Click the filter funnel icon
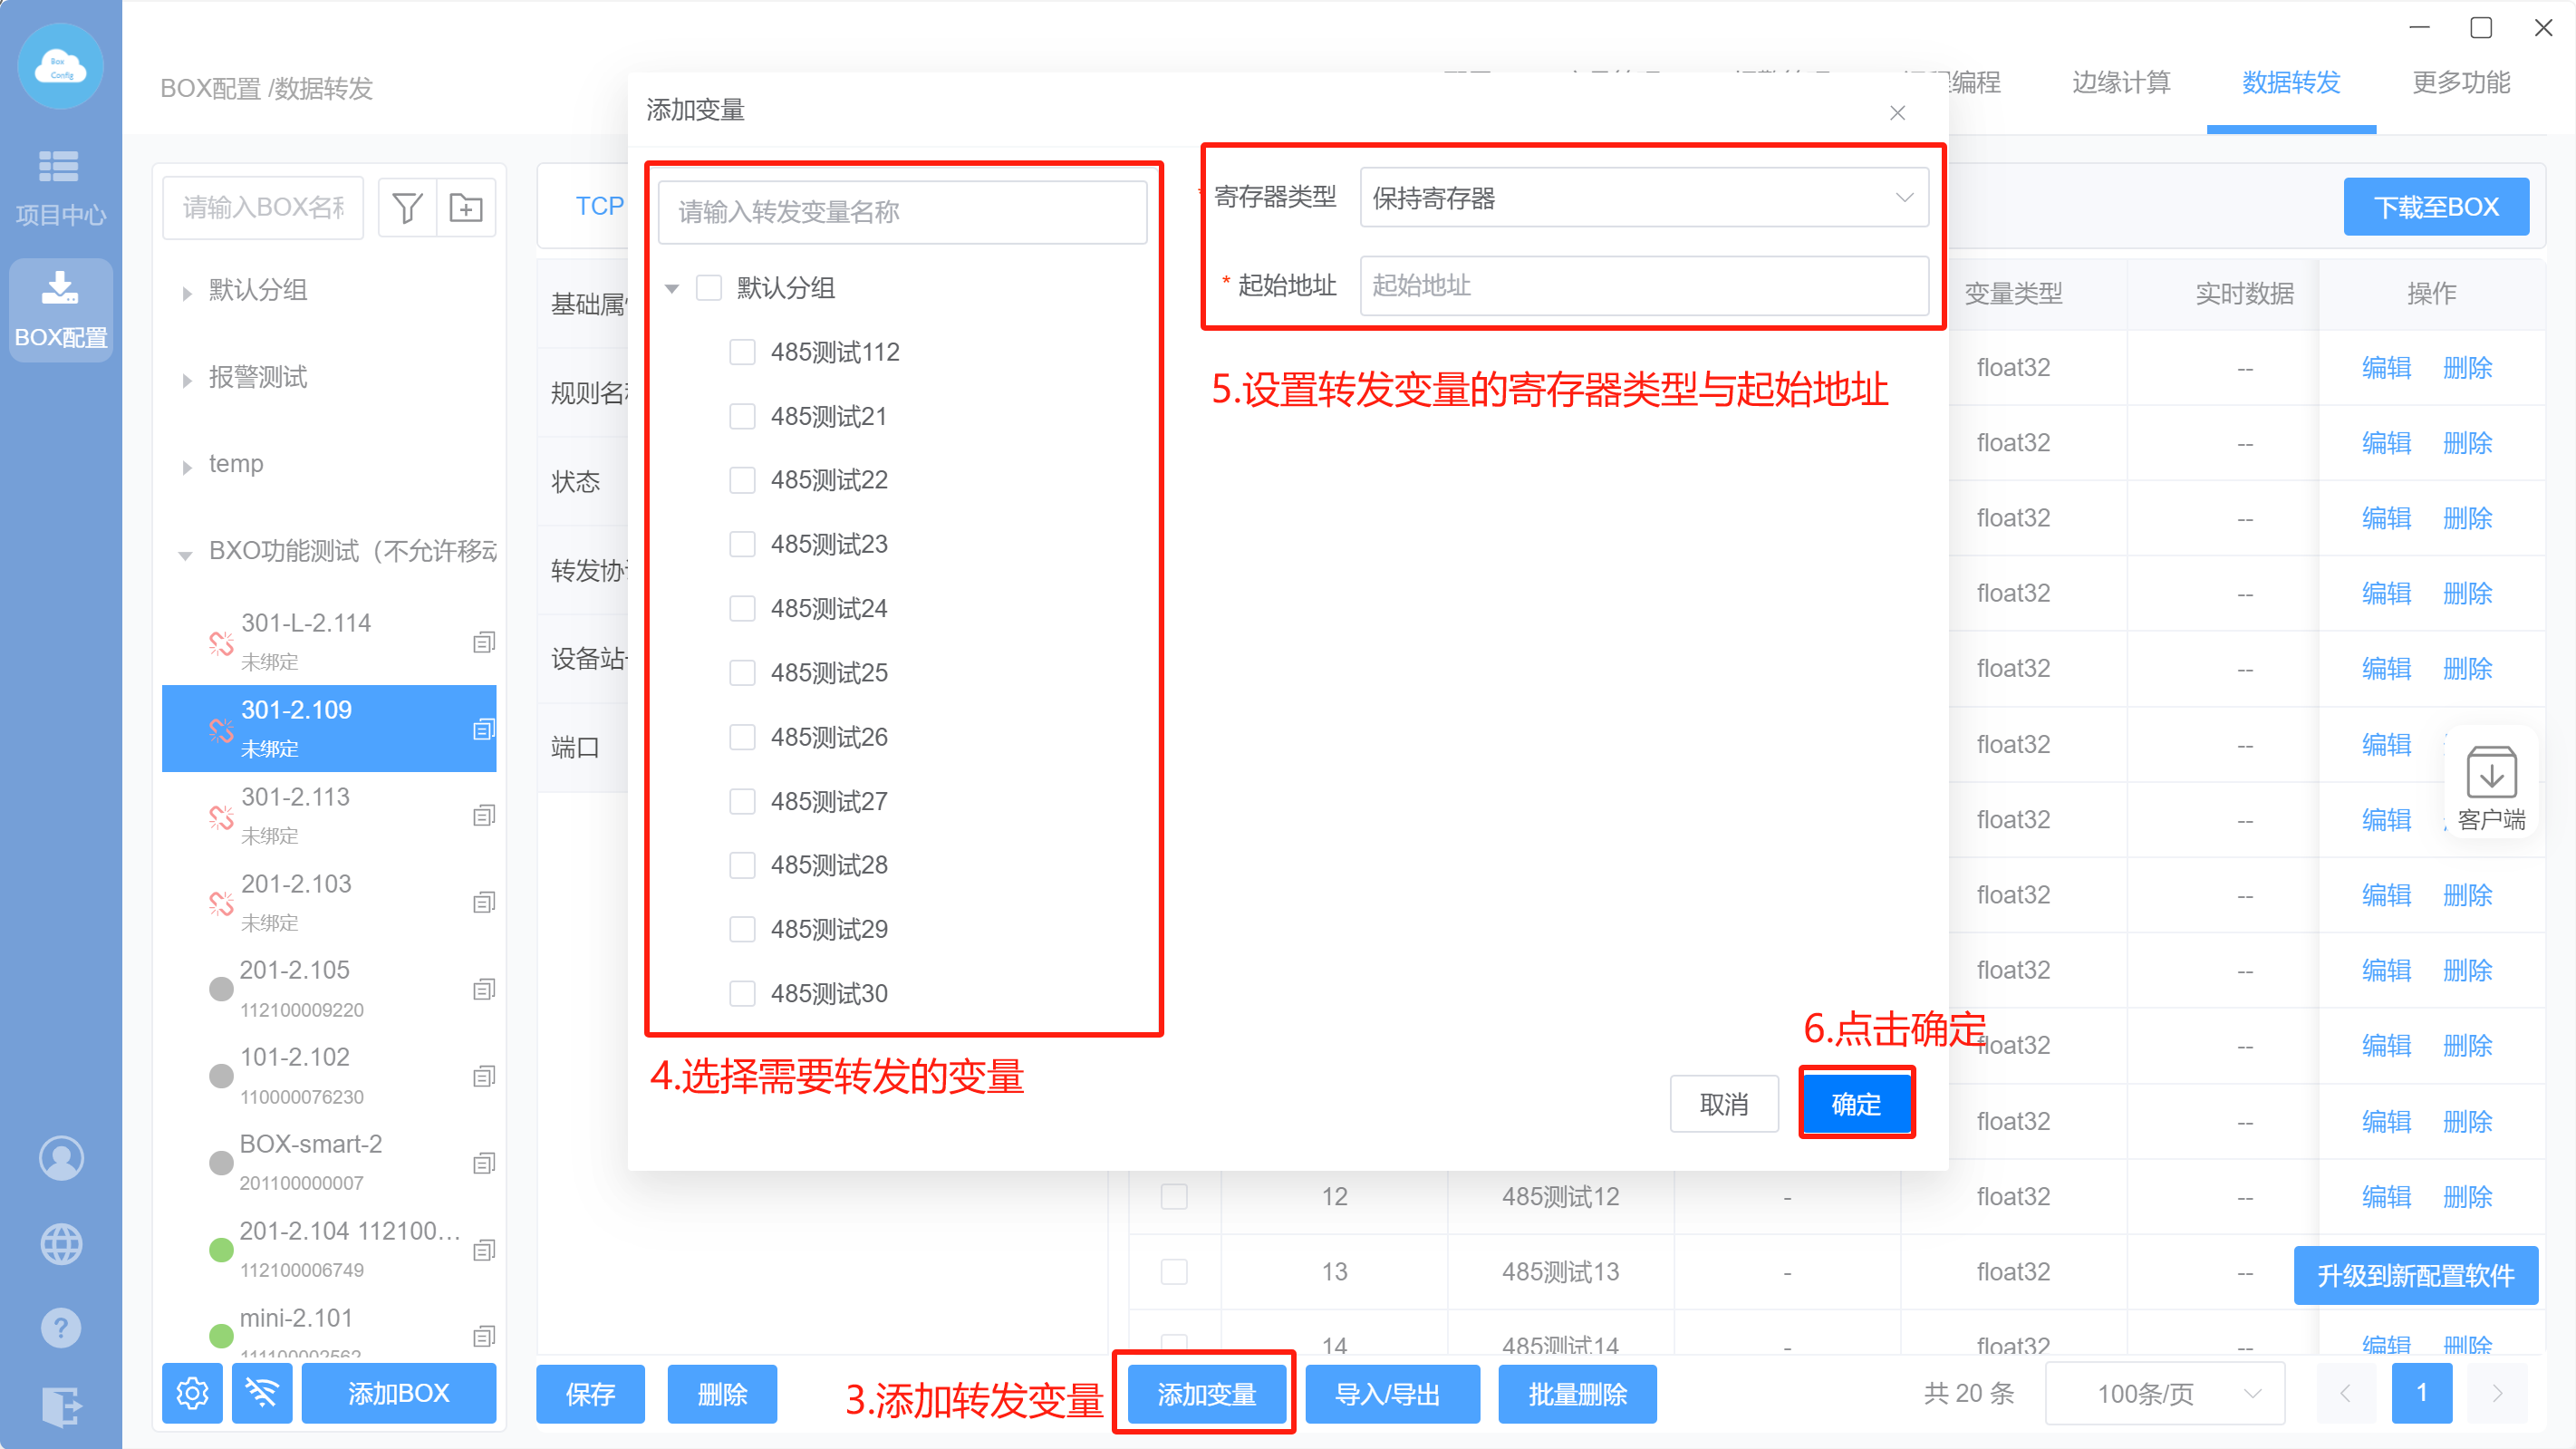 pos(407,208)
